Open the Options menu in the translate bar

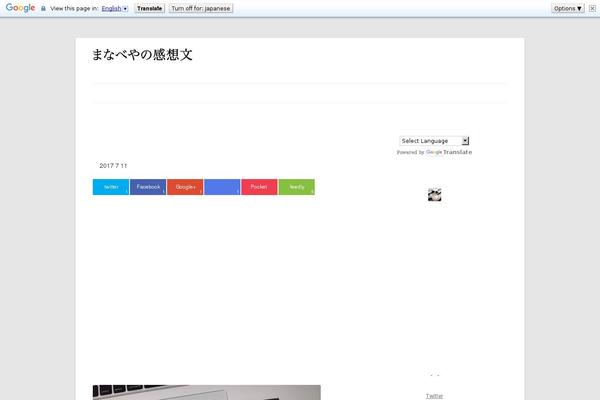pyautogui.click(x=568, y=8)
